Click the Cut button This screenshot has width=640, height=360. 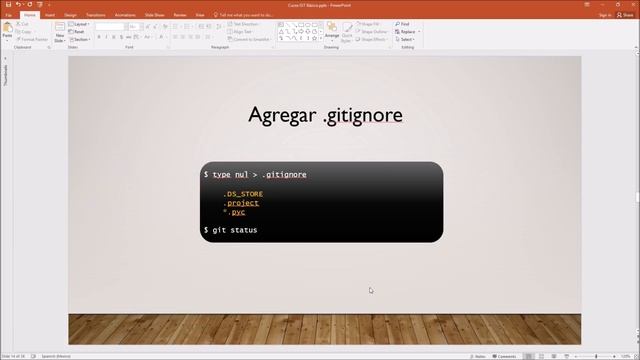click(23, 24)
